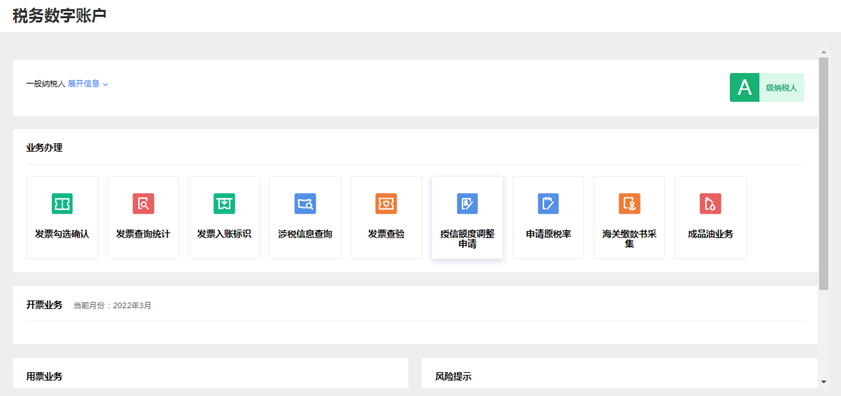
Task: Select the 申请原税率 blue clipboard icon
Action: pos(548,203)
